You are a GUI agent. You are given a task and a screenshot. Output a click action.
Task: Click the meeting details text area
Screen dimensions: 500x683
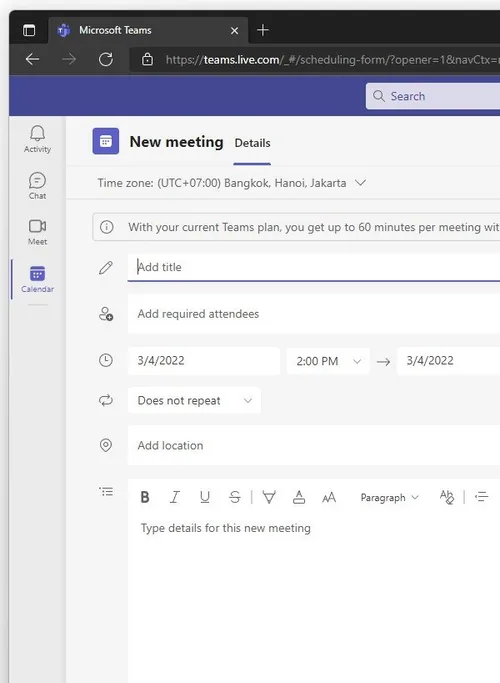point(314,601)
